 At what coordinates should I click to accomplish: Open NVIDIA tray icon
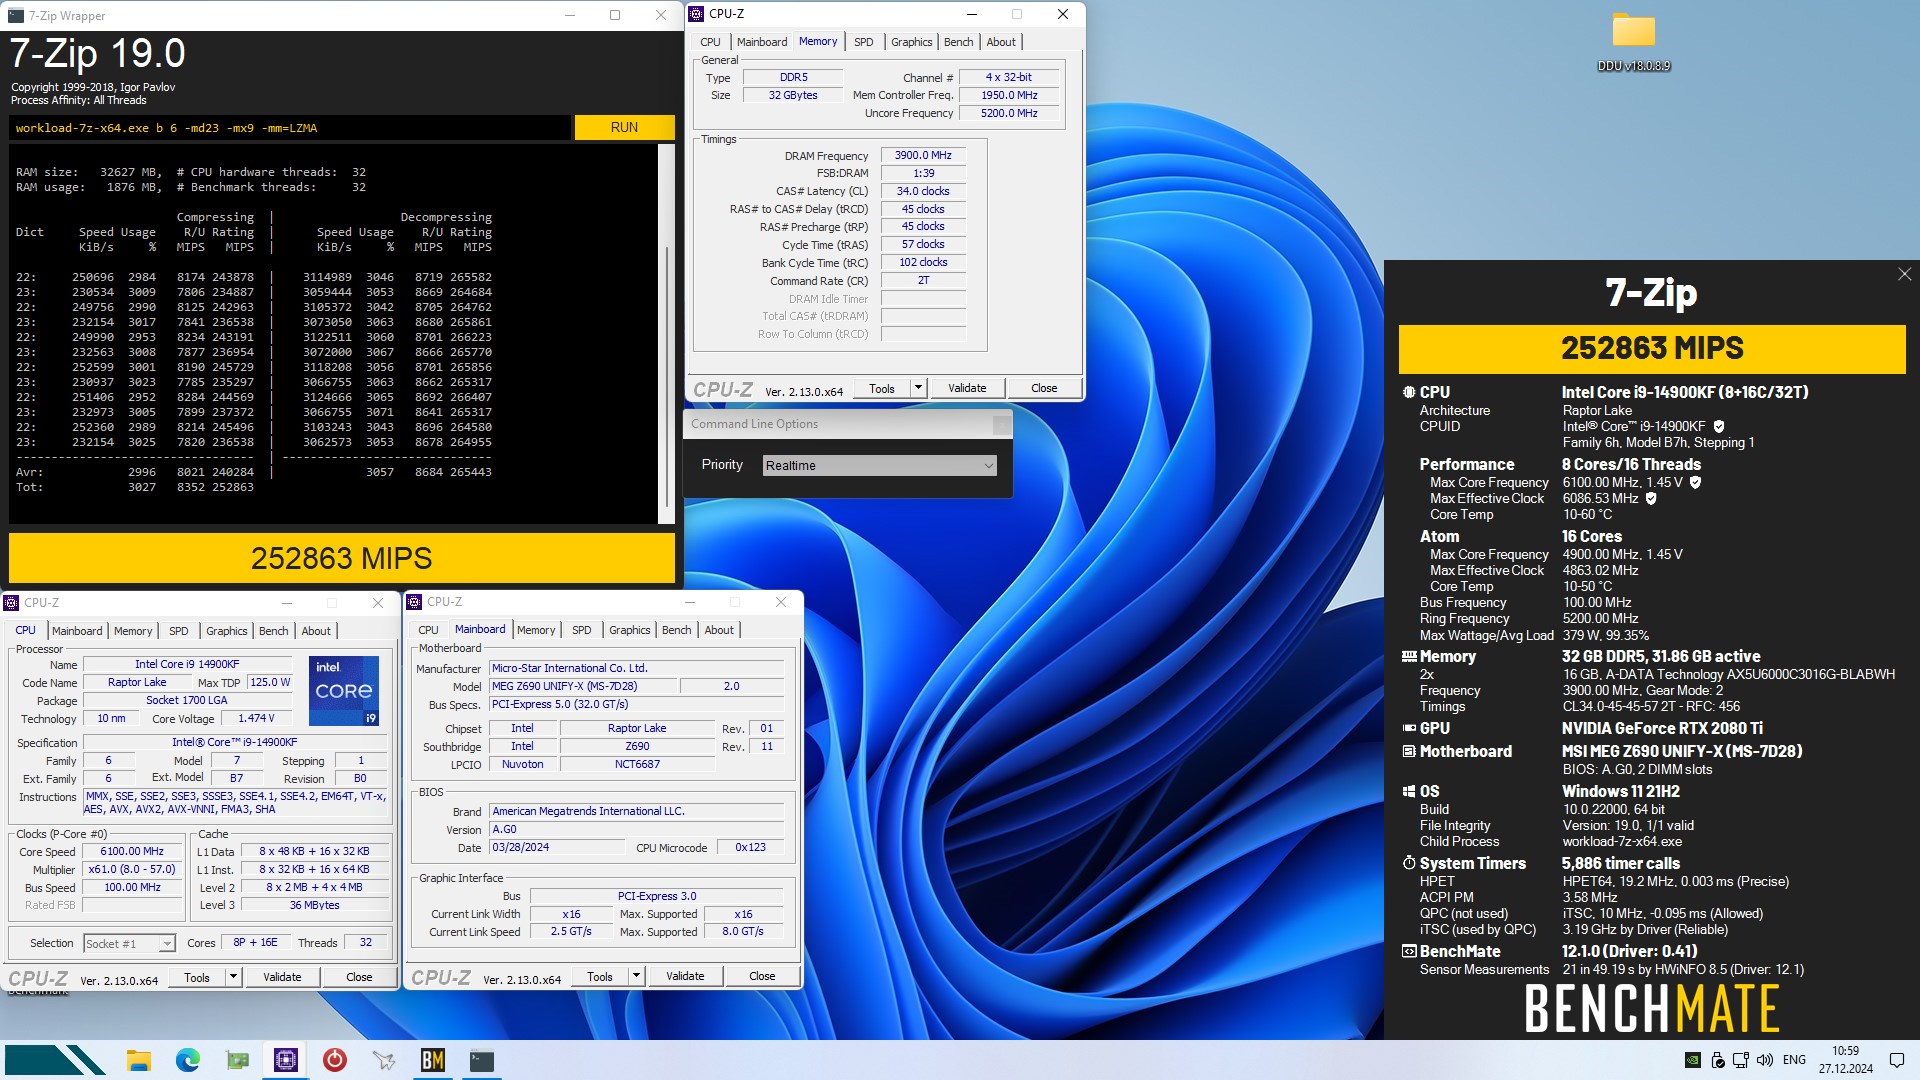1693,1060
